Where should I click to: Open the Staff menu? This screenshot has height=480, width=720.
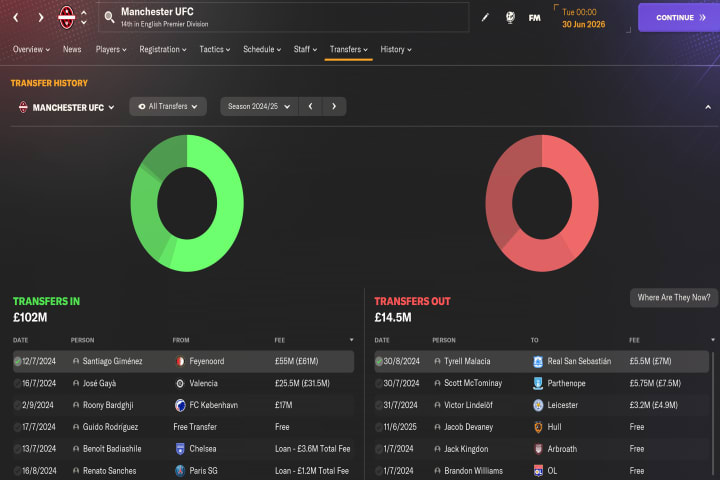point(305,49)
